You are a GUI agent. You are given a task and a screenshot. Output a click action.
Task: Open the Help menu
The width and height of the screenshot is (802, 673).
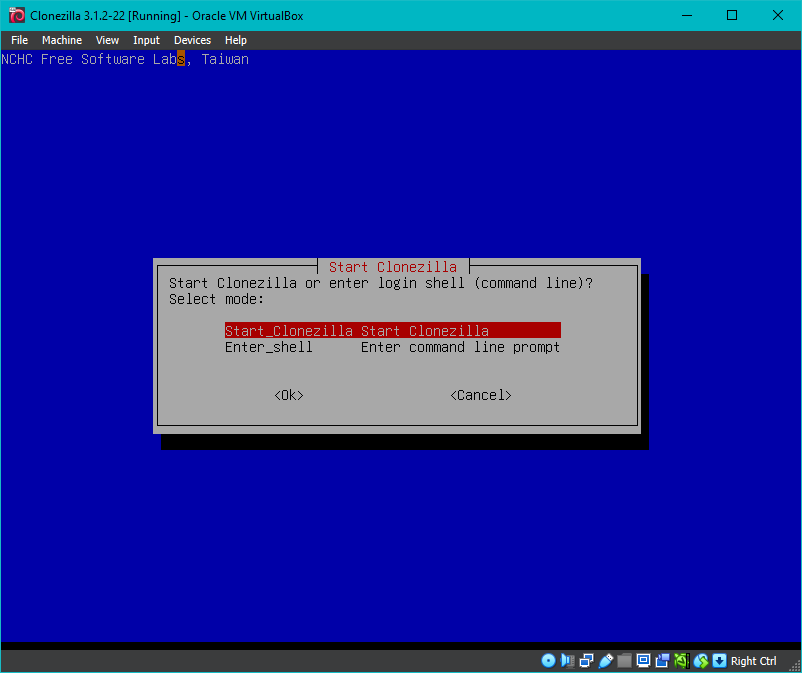tap(236, 40)
